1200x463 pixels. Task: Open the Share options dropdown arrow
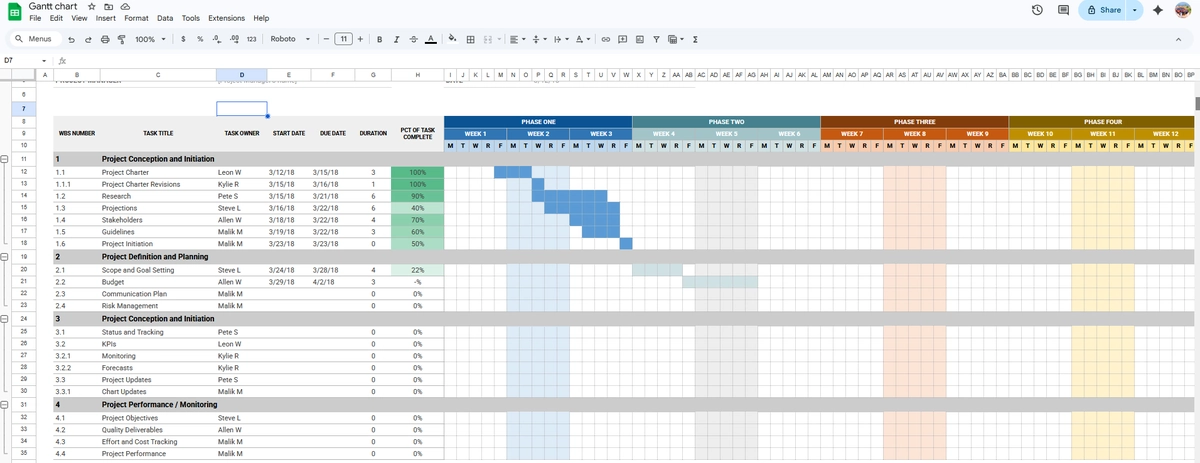point(1135,10)
